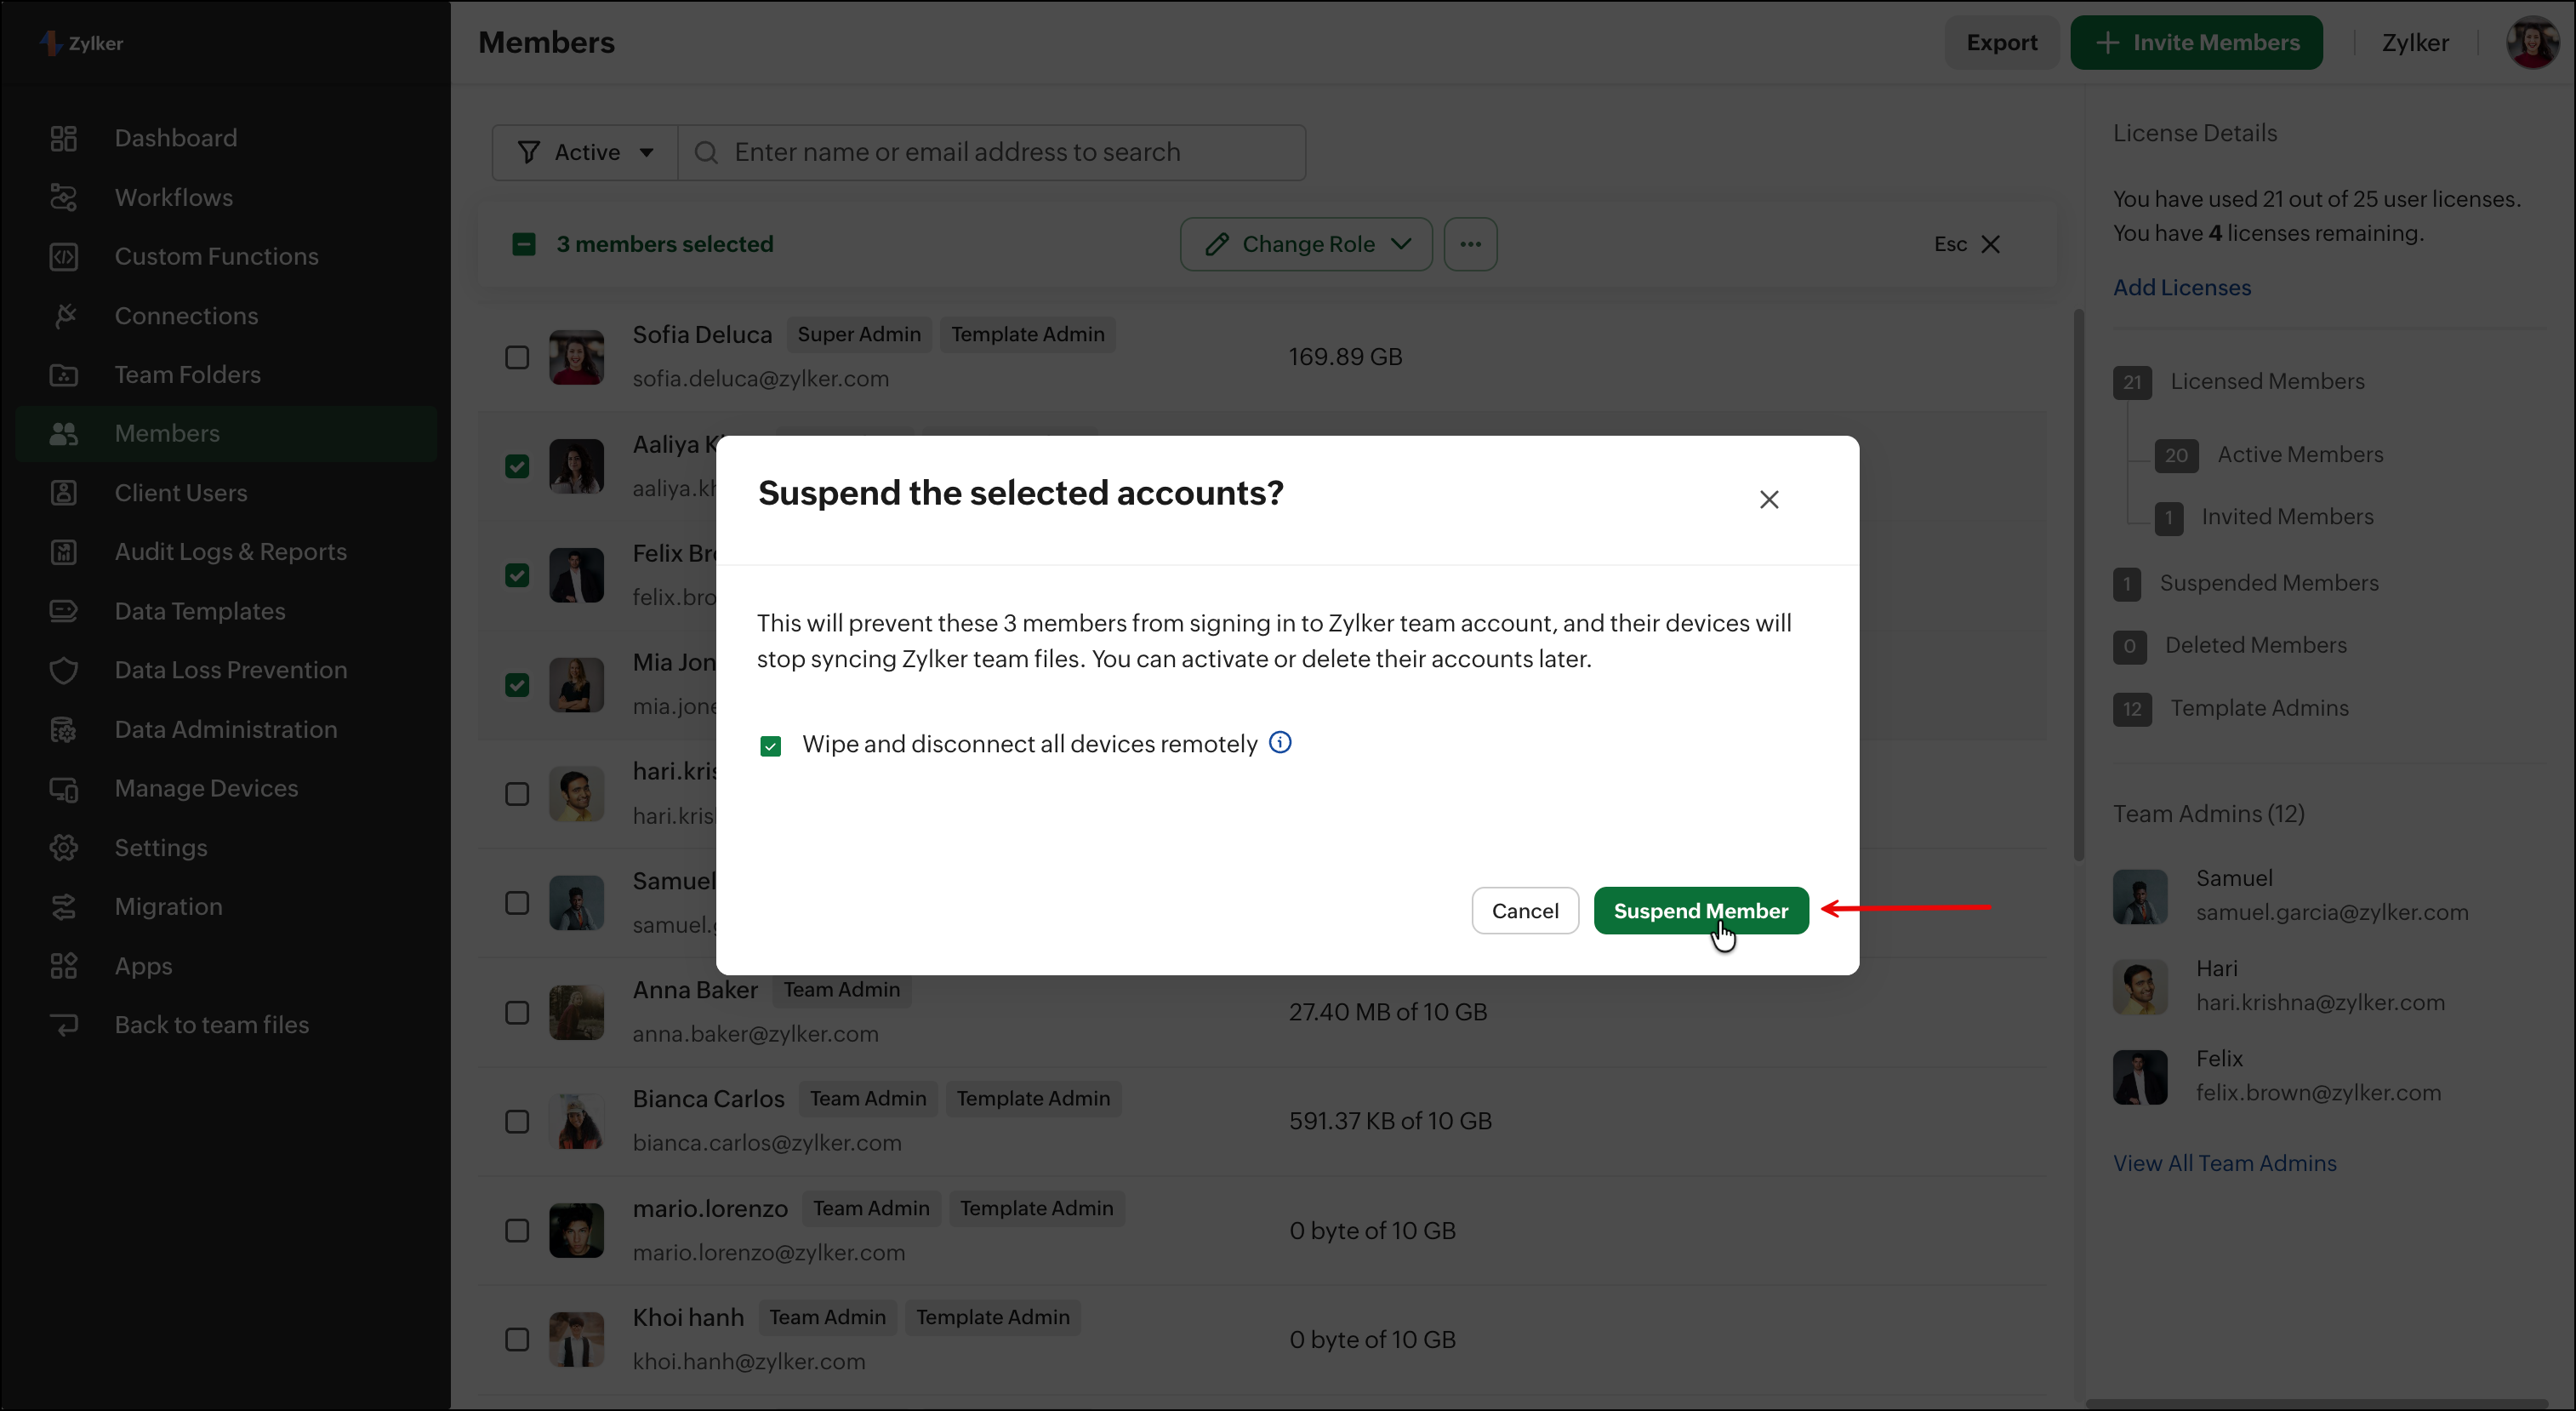2576x1411 pixels.
Task: Click the Export button
Action: point(2001,43)
